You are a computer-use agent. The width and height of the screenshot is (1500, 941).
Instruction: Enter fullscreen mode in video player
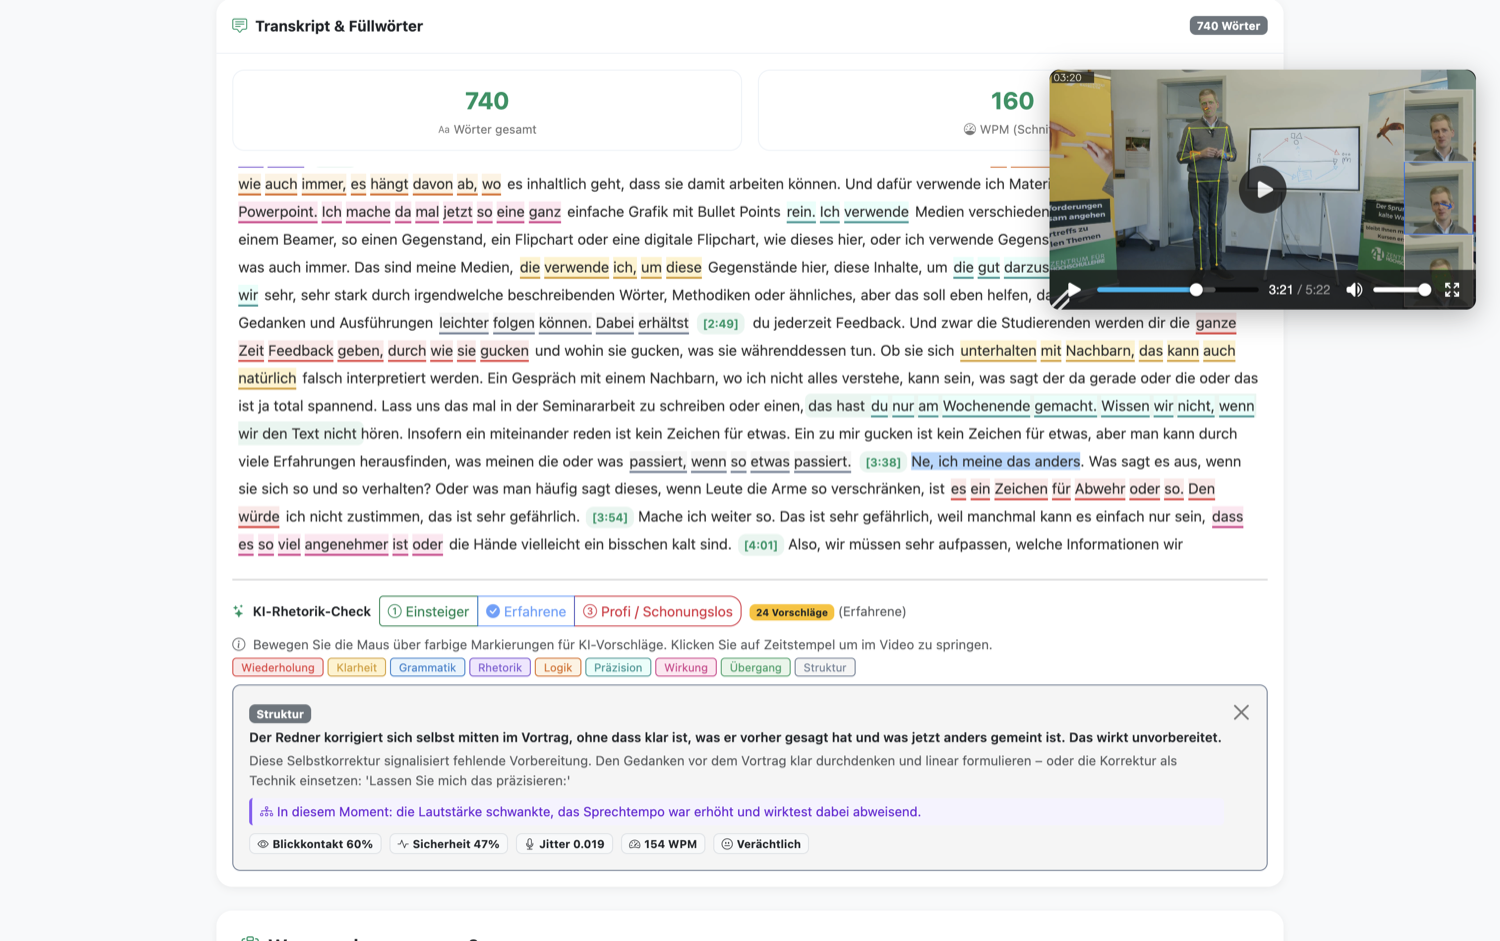point(1452,290)
